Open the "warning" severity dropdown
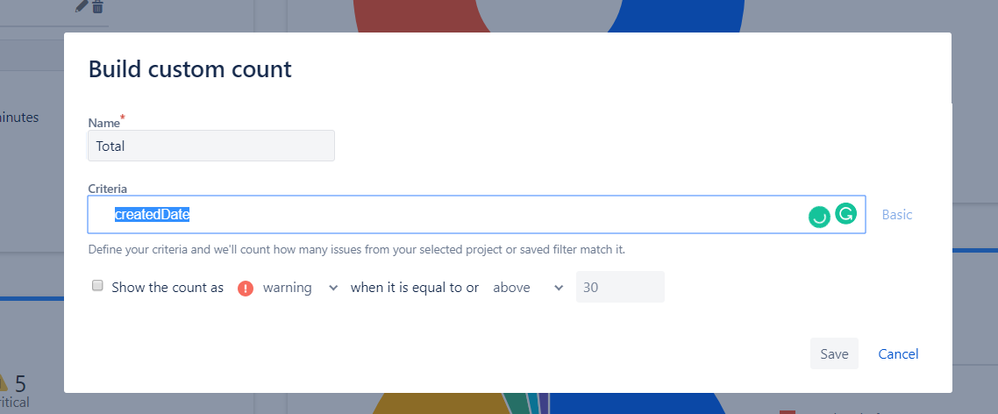 click(299, 288)
